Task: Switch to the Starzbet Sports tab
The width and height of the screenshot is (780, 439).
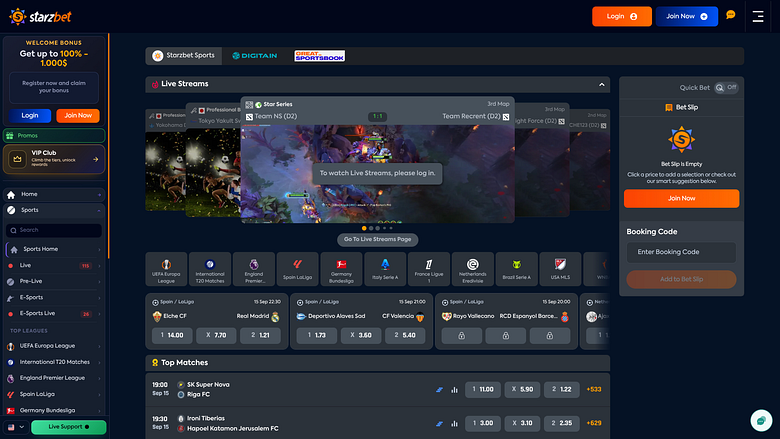Action: coord(184,56)
